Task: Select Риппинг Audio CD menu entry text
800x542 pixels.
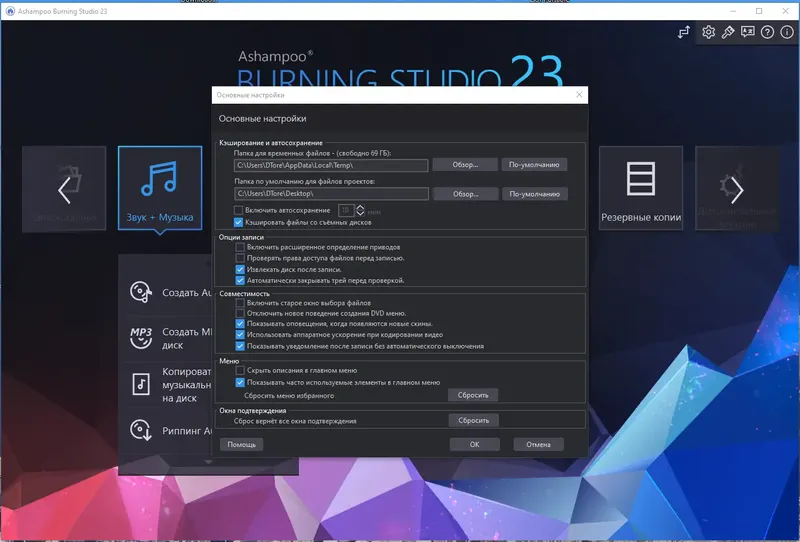Action: click(x=187, y=431)
